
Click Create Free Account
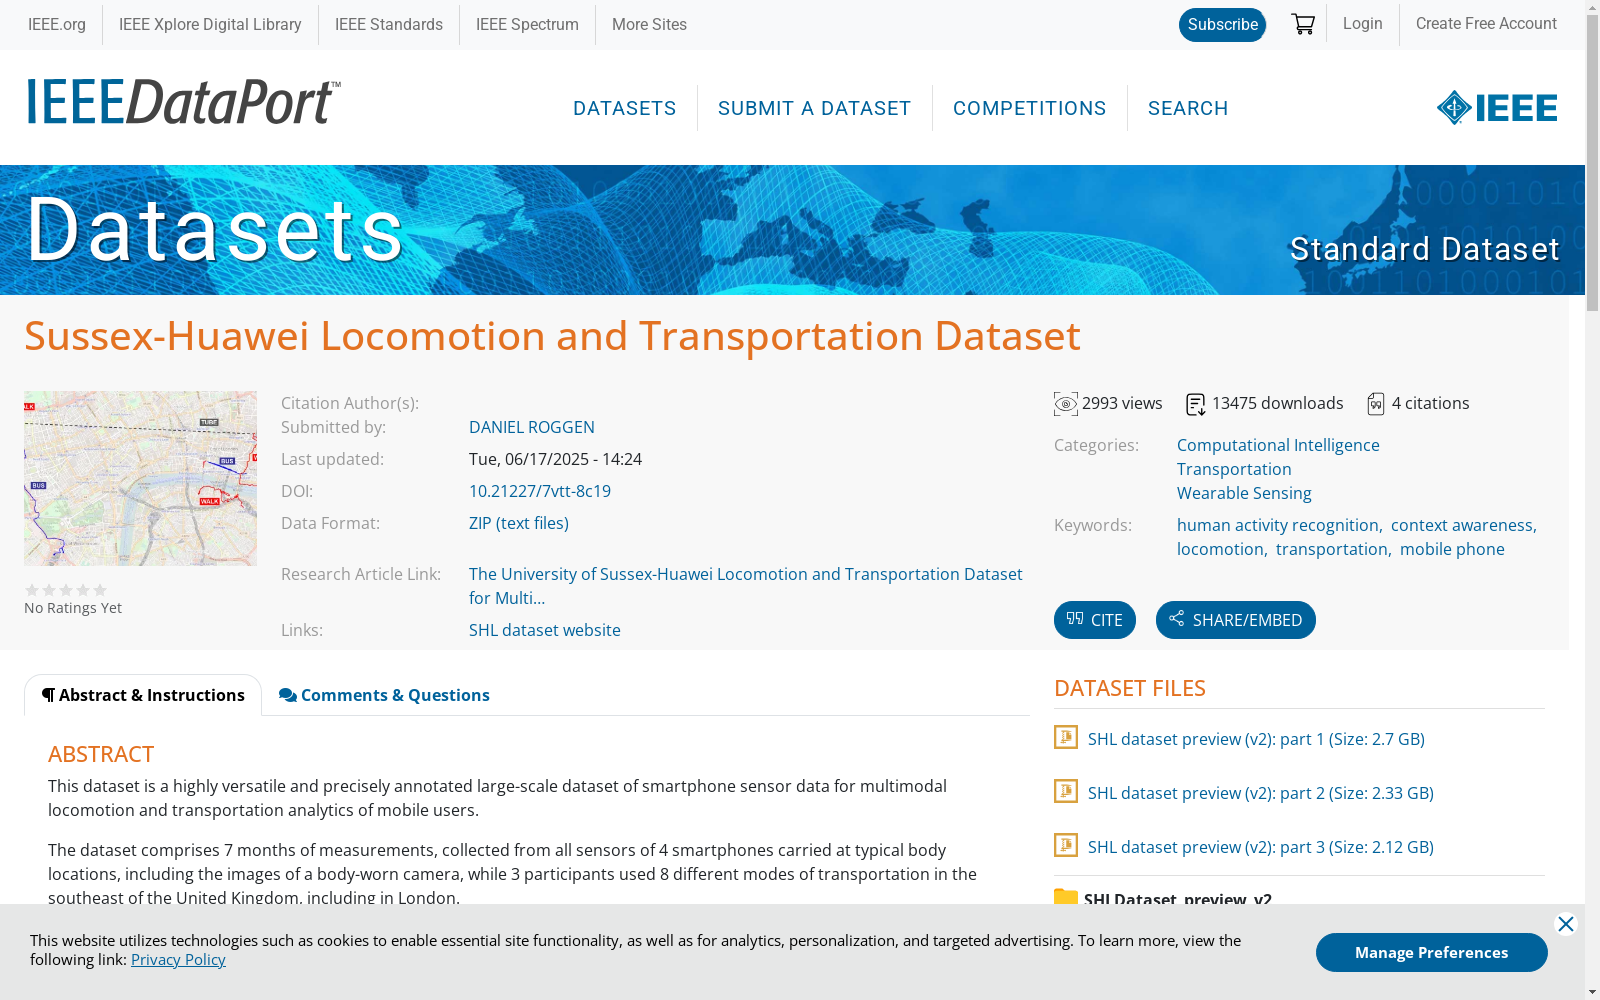(x=1486, y=23)
